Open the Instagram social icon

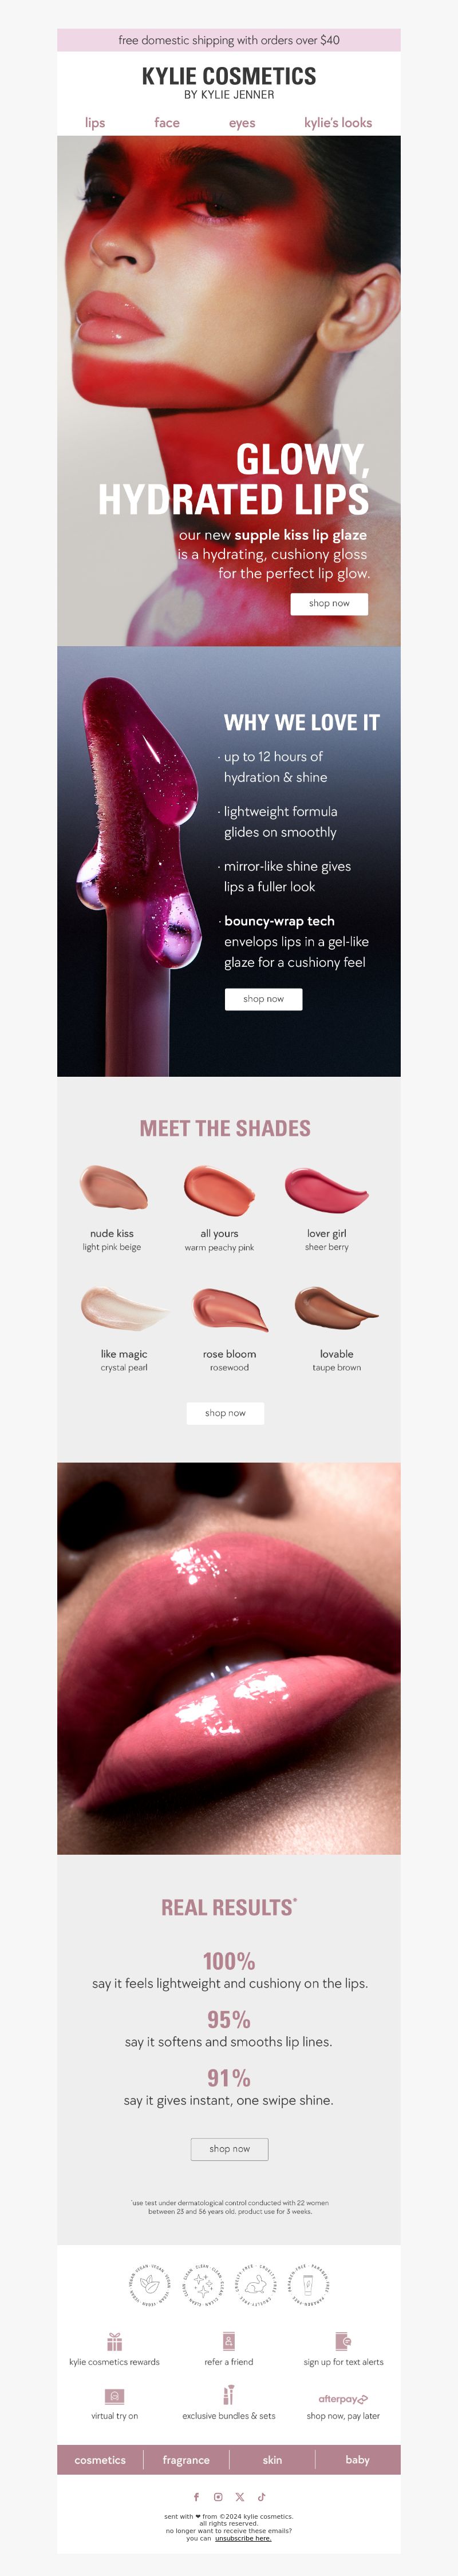pos(218,2497)
